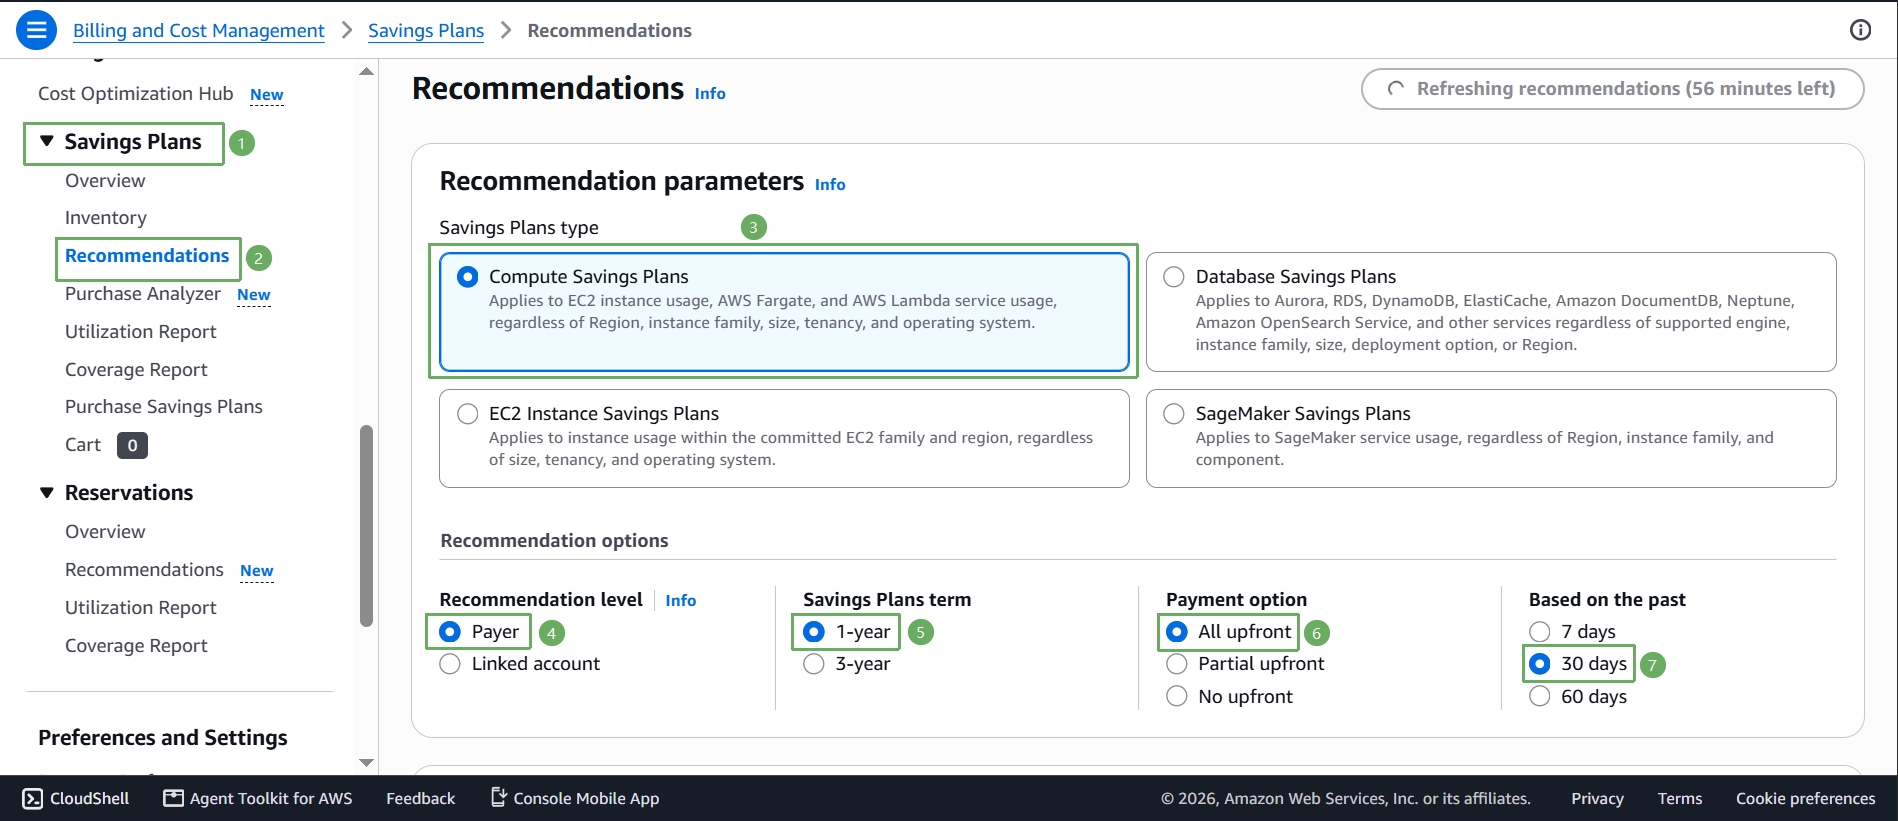The height and width of the screenshot is (821, 1898).
Task: Select SageMaker Savings Plans type
Action: click(1491, 438)
